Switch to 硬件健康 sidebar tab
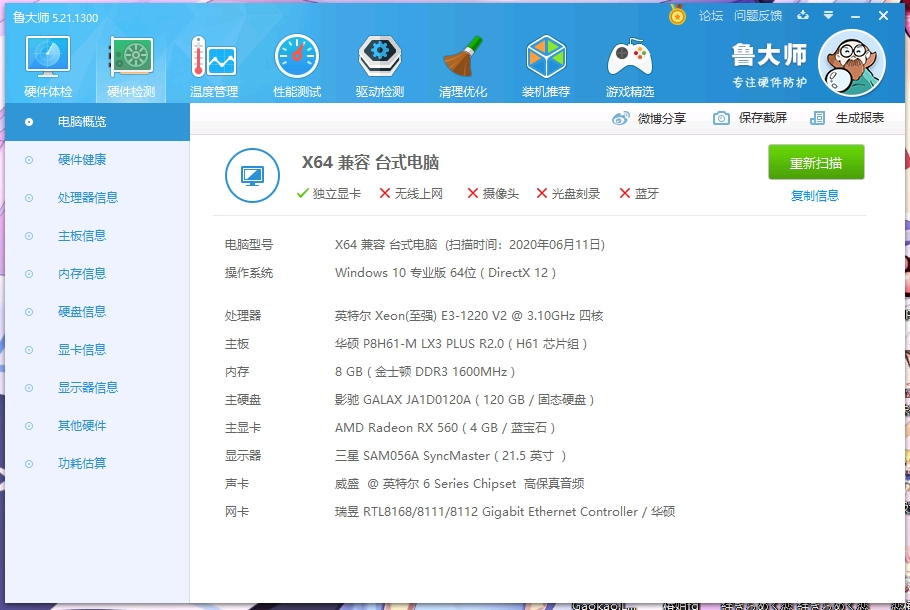This screenshot has height=610, width=910. point(98,160)
